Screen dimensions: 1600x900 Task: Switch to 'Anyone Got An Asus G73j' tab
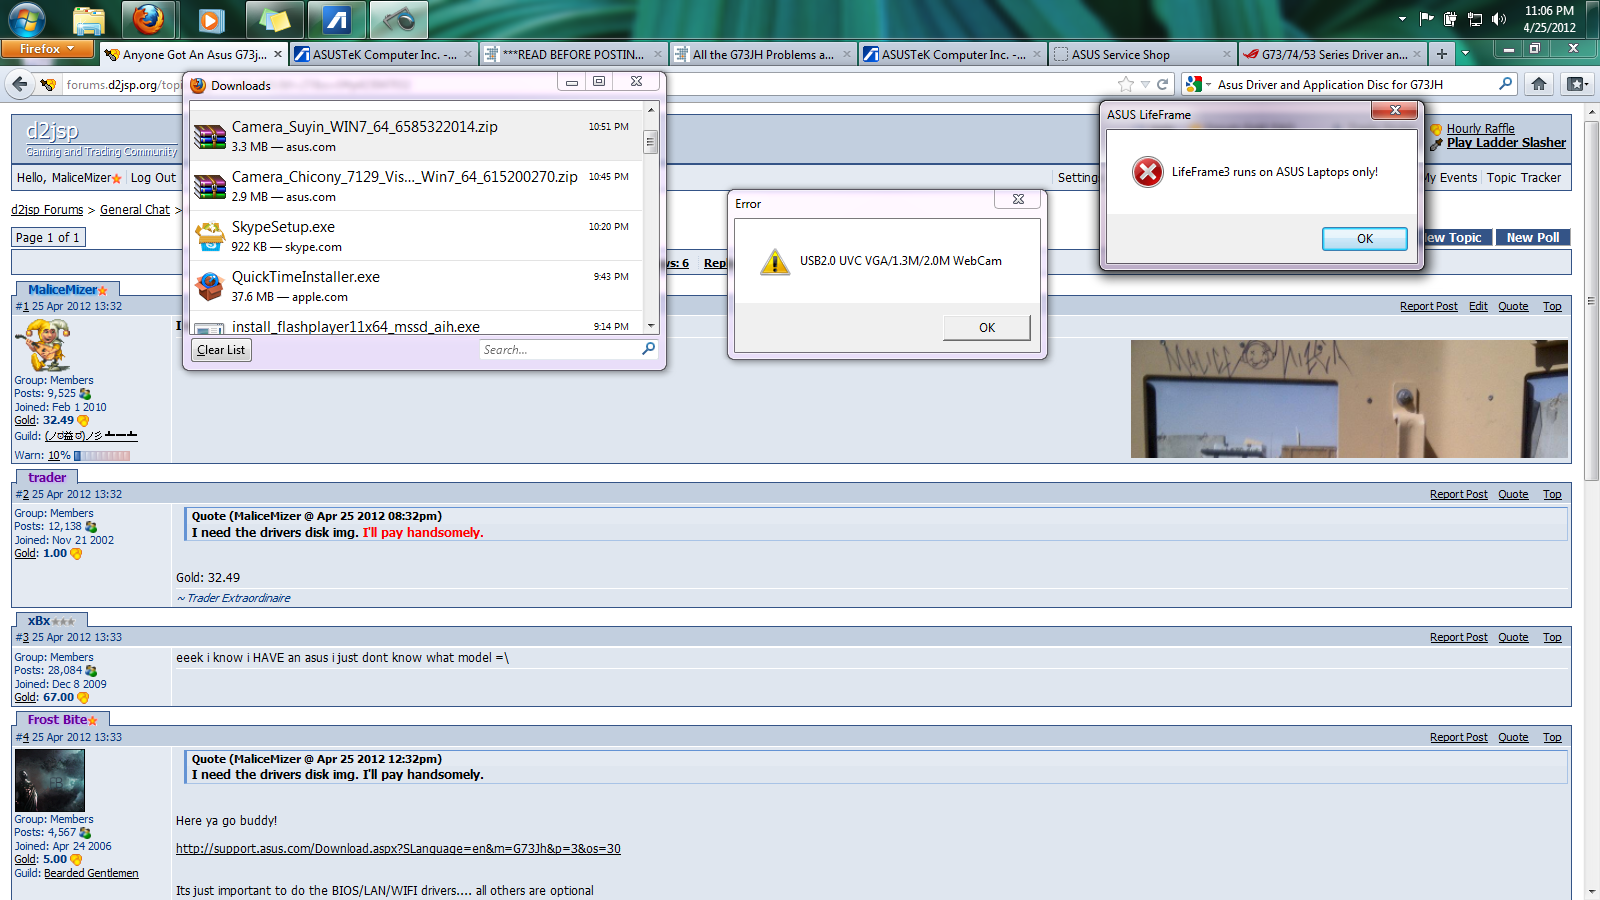tap(194, 55)
